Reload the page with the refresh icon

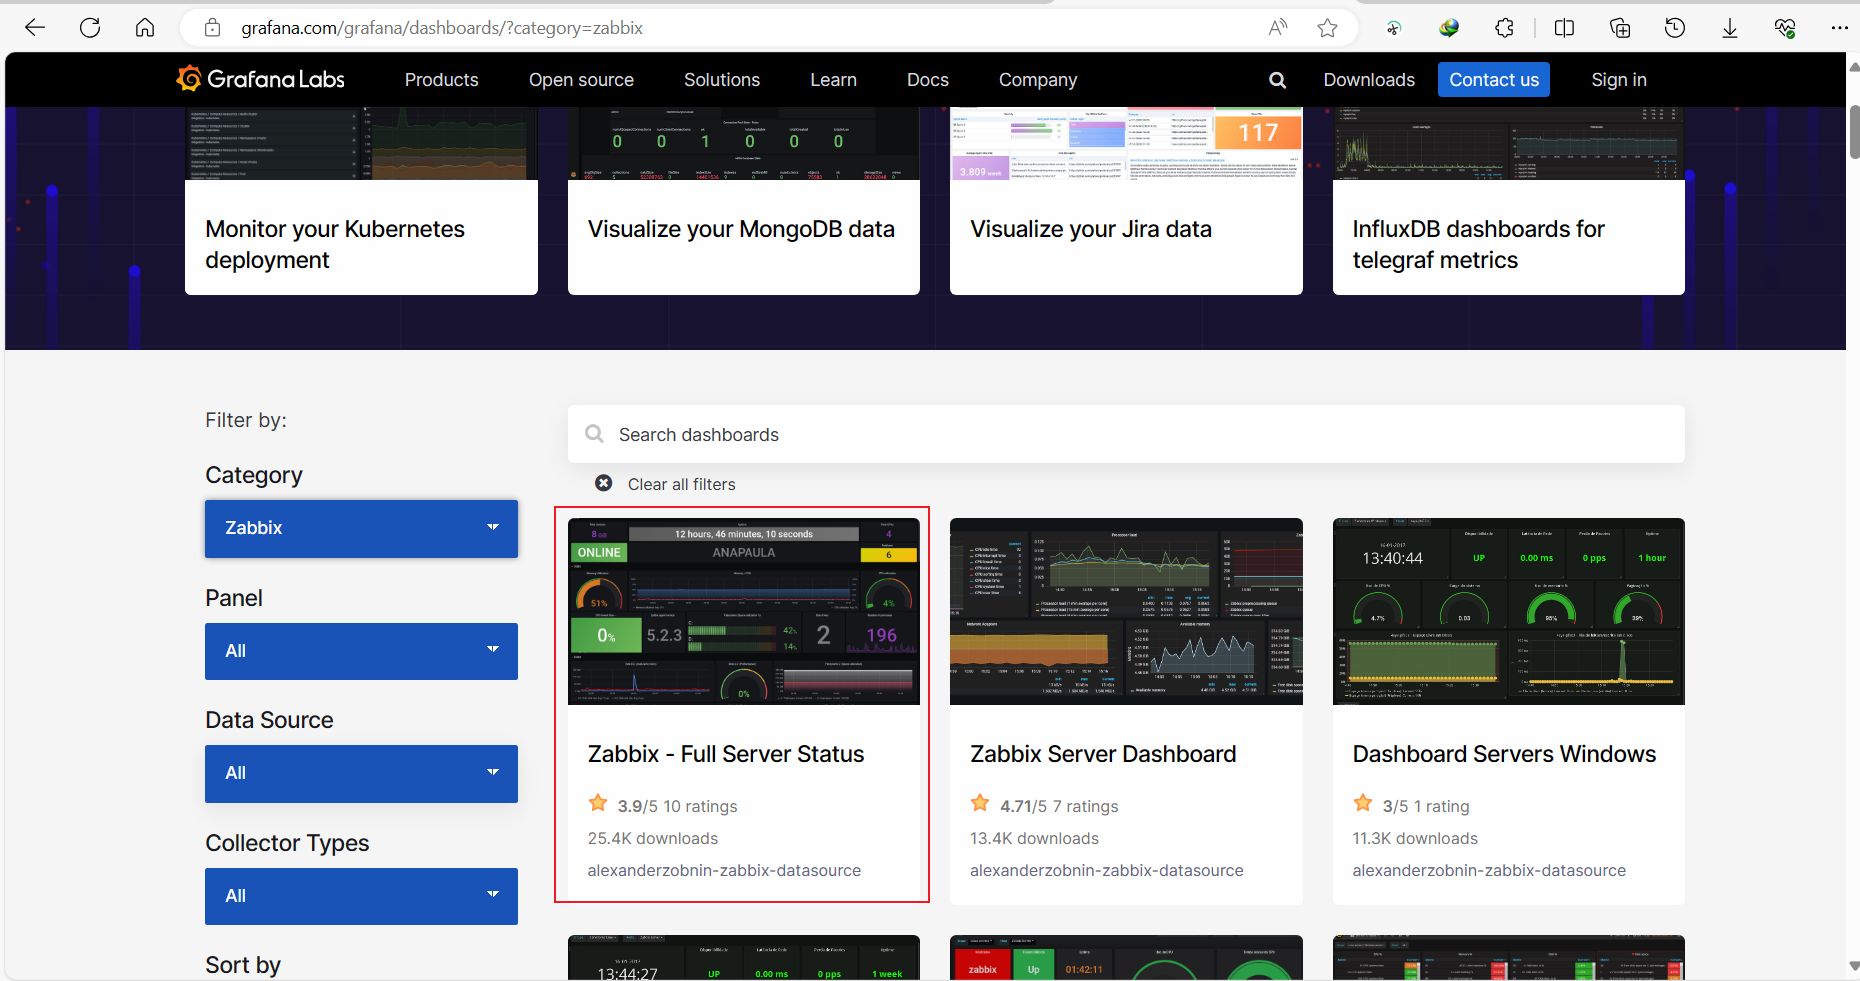pos(90,28)
